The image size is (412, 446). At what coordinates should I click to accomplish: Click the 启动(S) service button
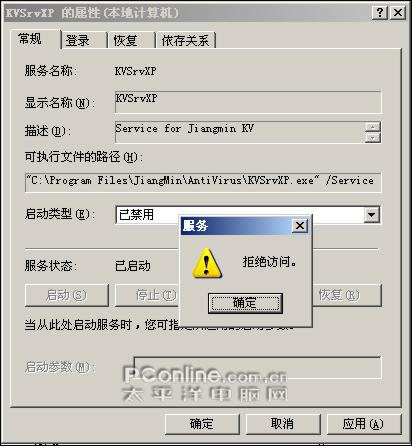point(67,295)
